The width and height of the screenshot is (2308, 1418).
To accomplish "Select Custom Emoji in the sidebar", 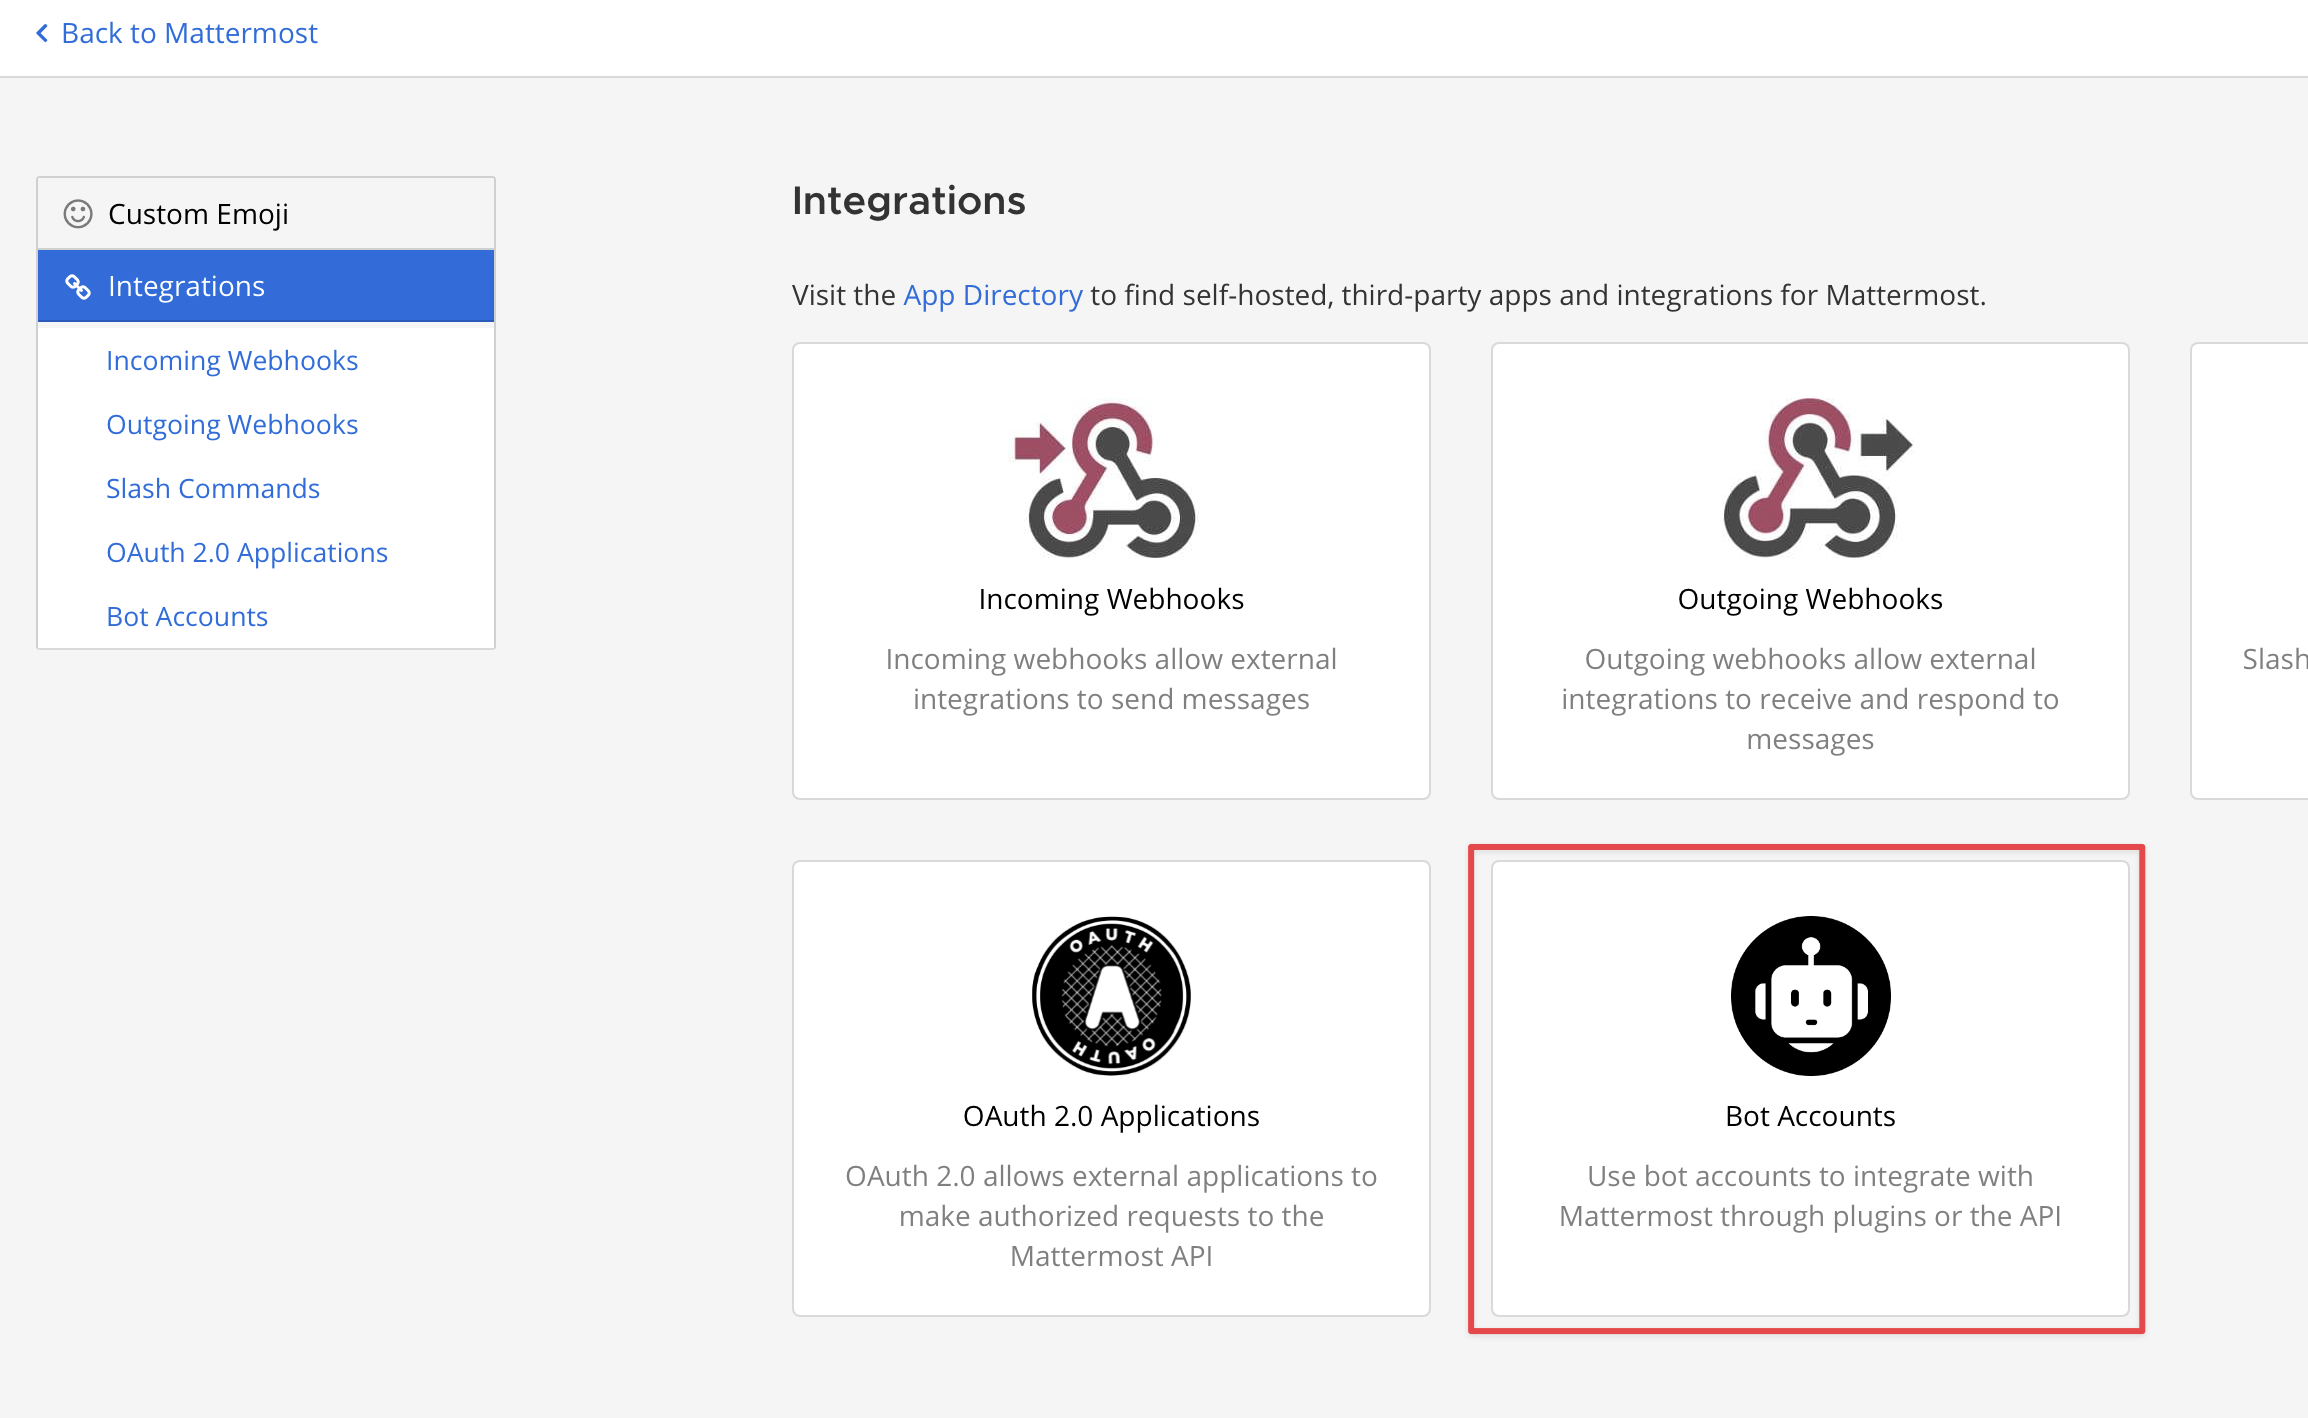I will pos(198,214).
